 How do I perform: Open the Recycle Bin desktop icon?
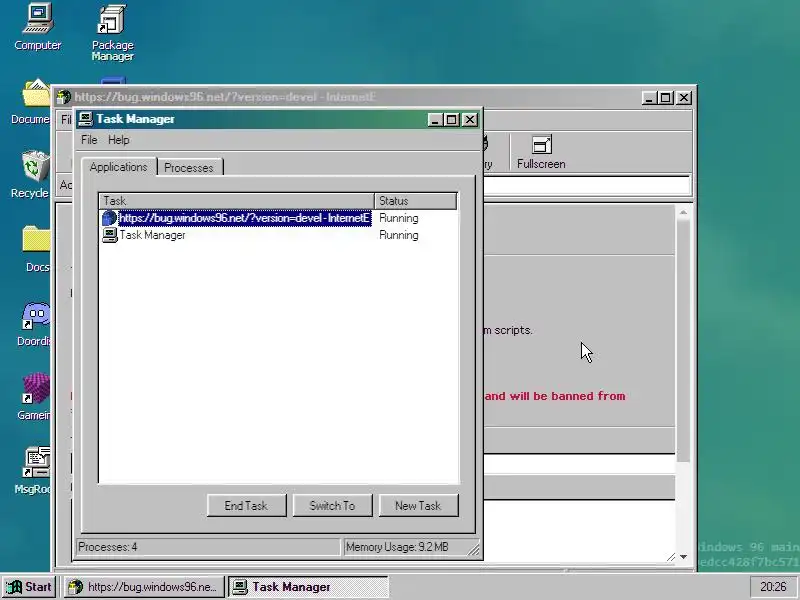32,174
